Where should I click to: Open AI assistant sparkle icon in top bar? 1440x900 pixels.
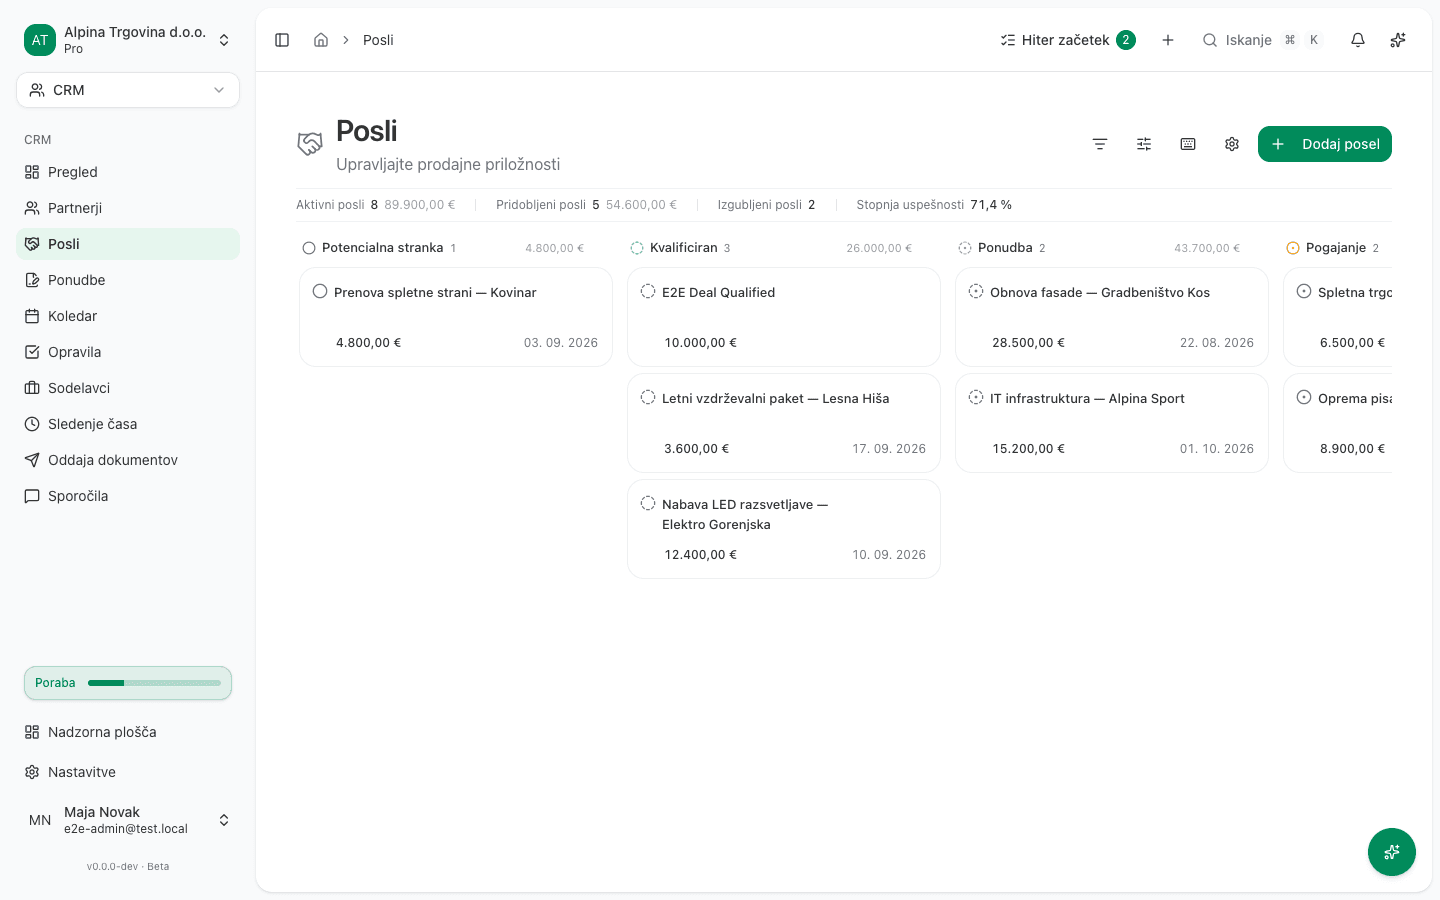pos(1398,40)
